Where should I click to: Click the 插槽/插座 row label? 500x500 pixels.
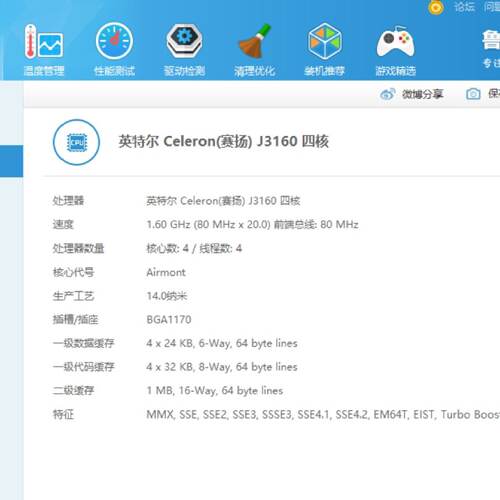point(75,320)
